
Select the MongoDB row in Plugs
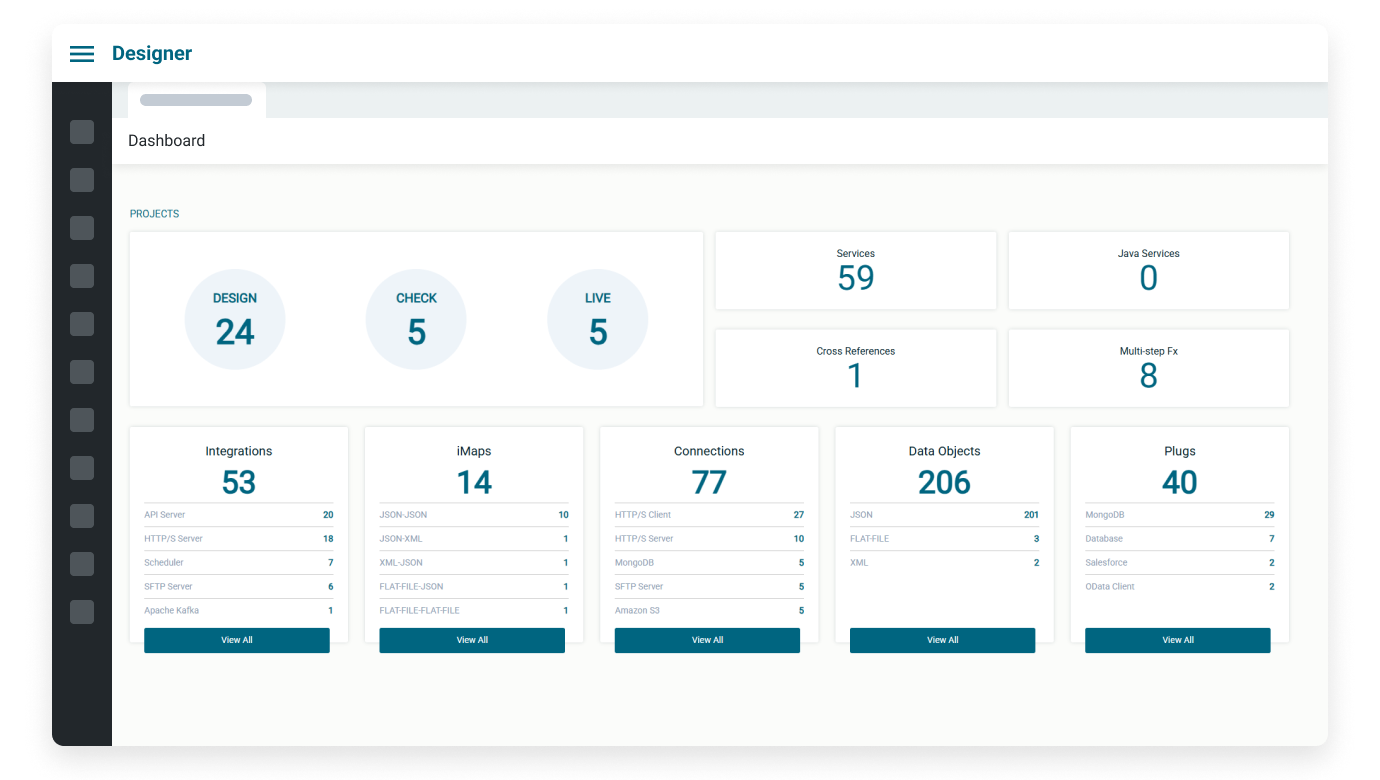pyautogui.click(x=1179, y=515)
